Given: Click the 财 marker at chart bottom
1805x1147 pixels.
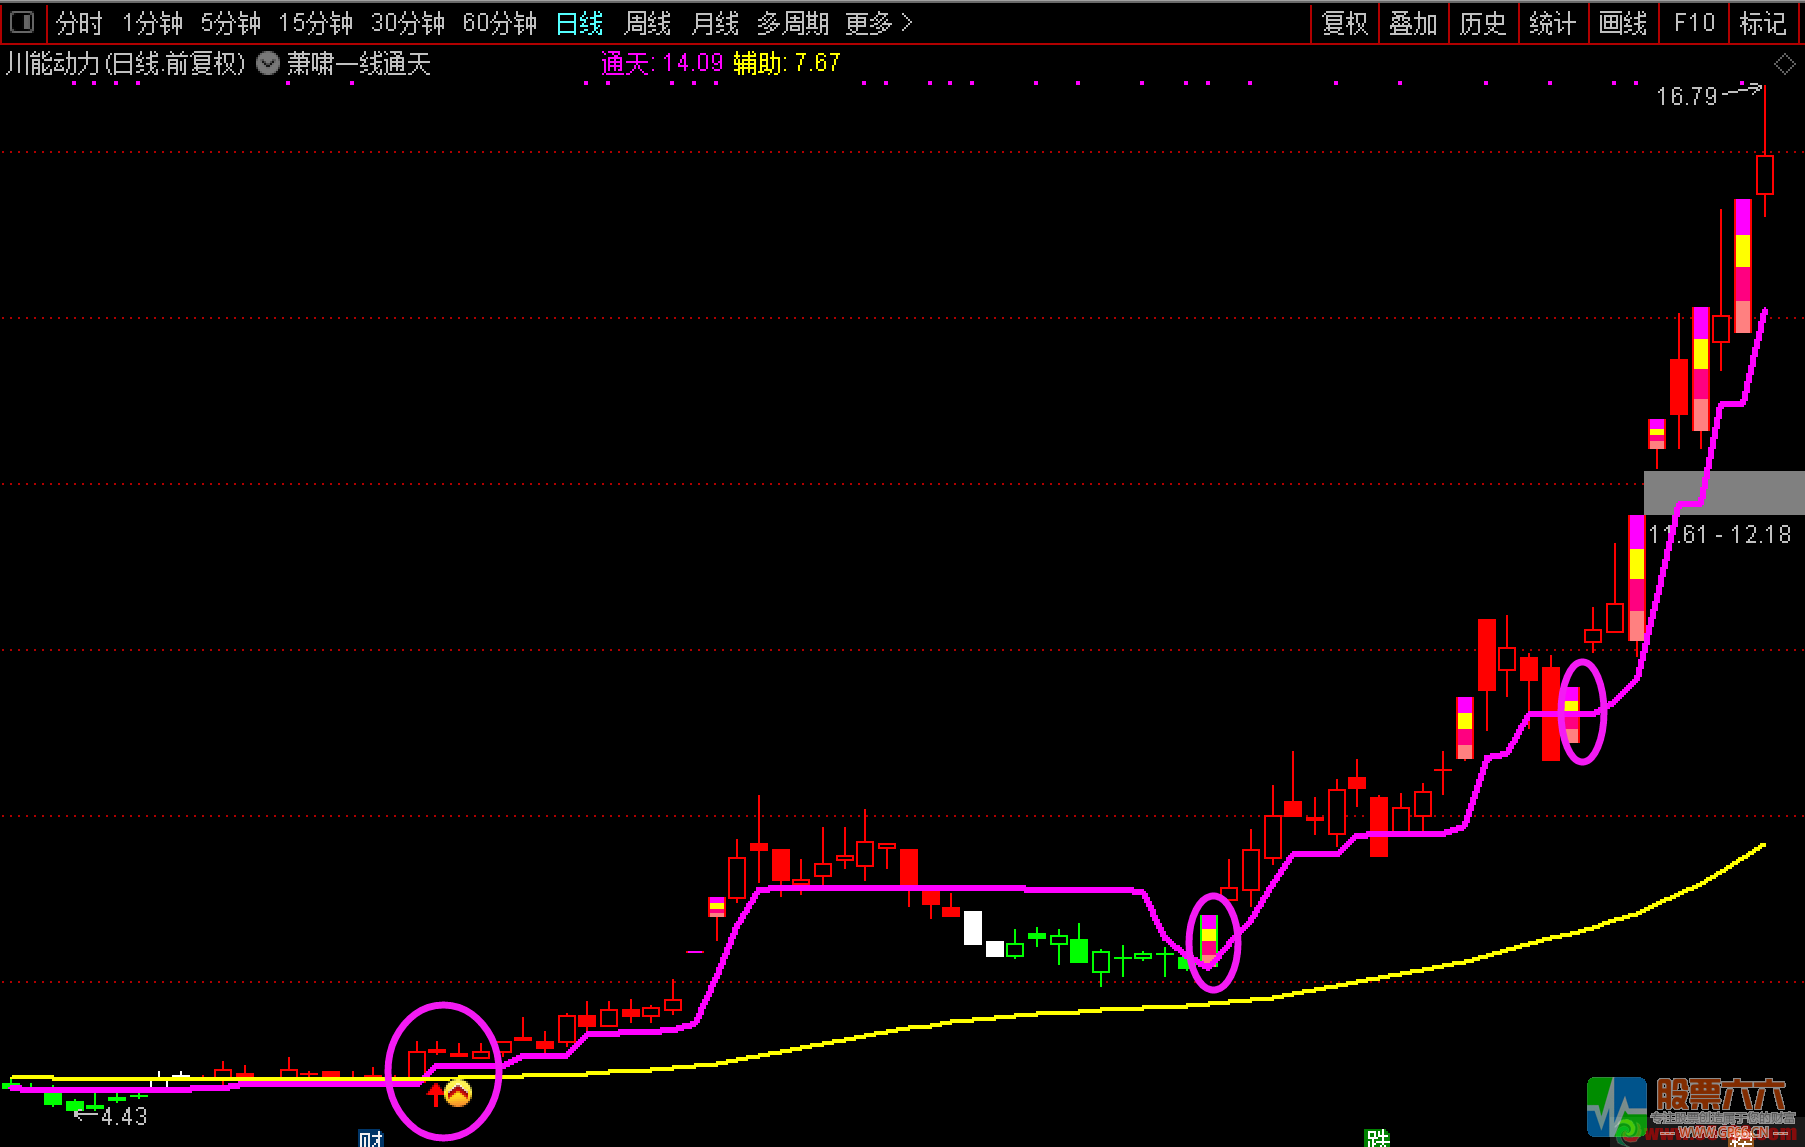Looking at the screenshot, I should (370, 1138).
